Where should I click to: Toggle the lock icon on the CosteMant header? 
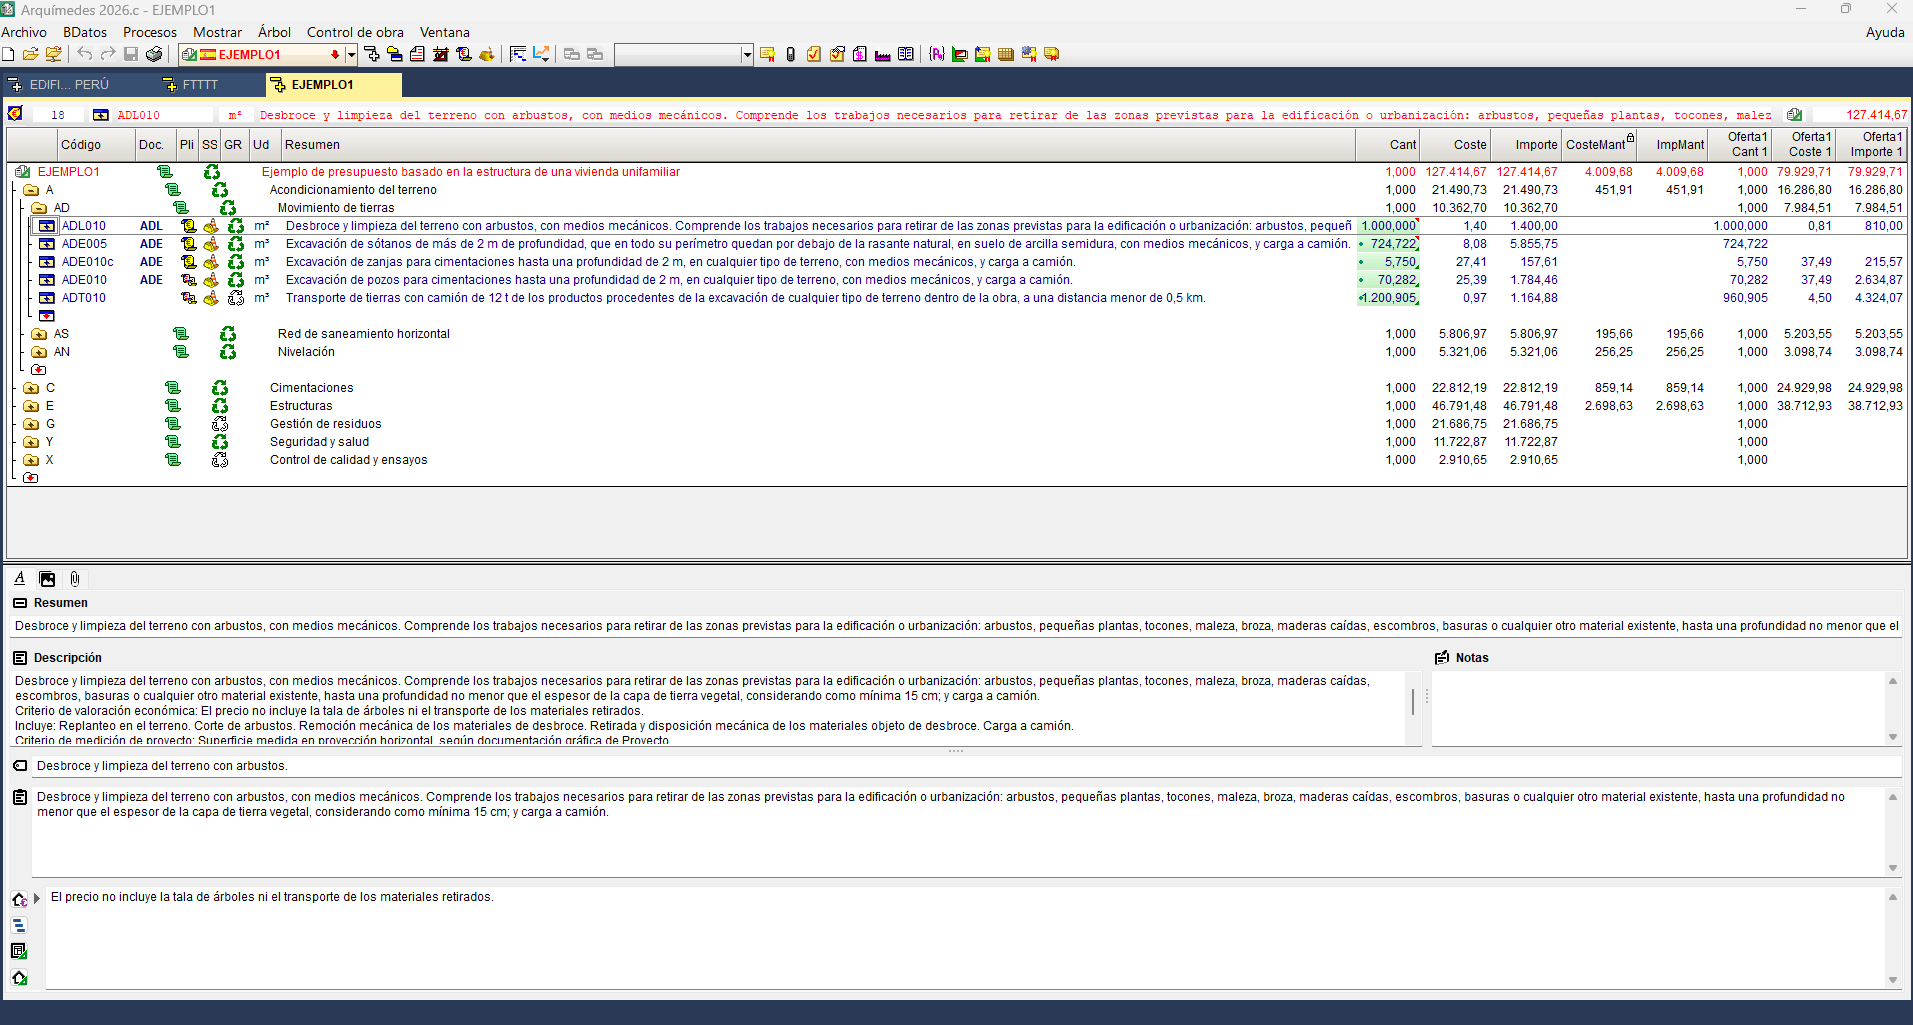click(1630, 138)
